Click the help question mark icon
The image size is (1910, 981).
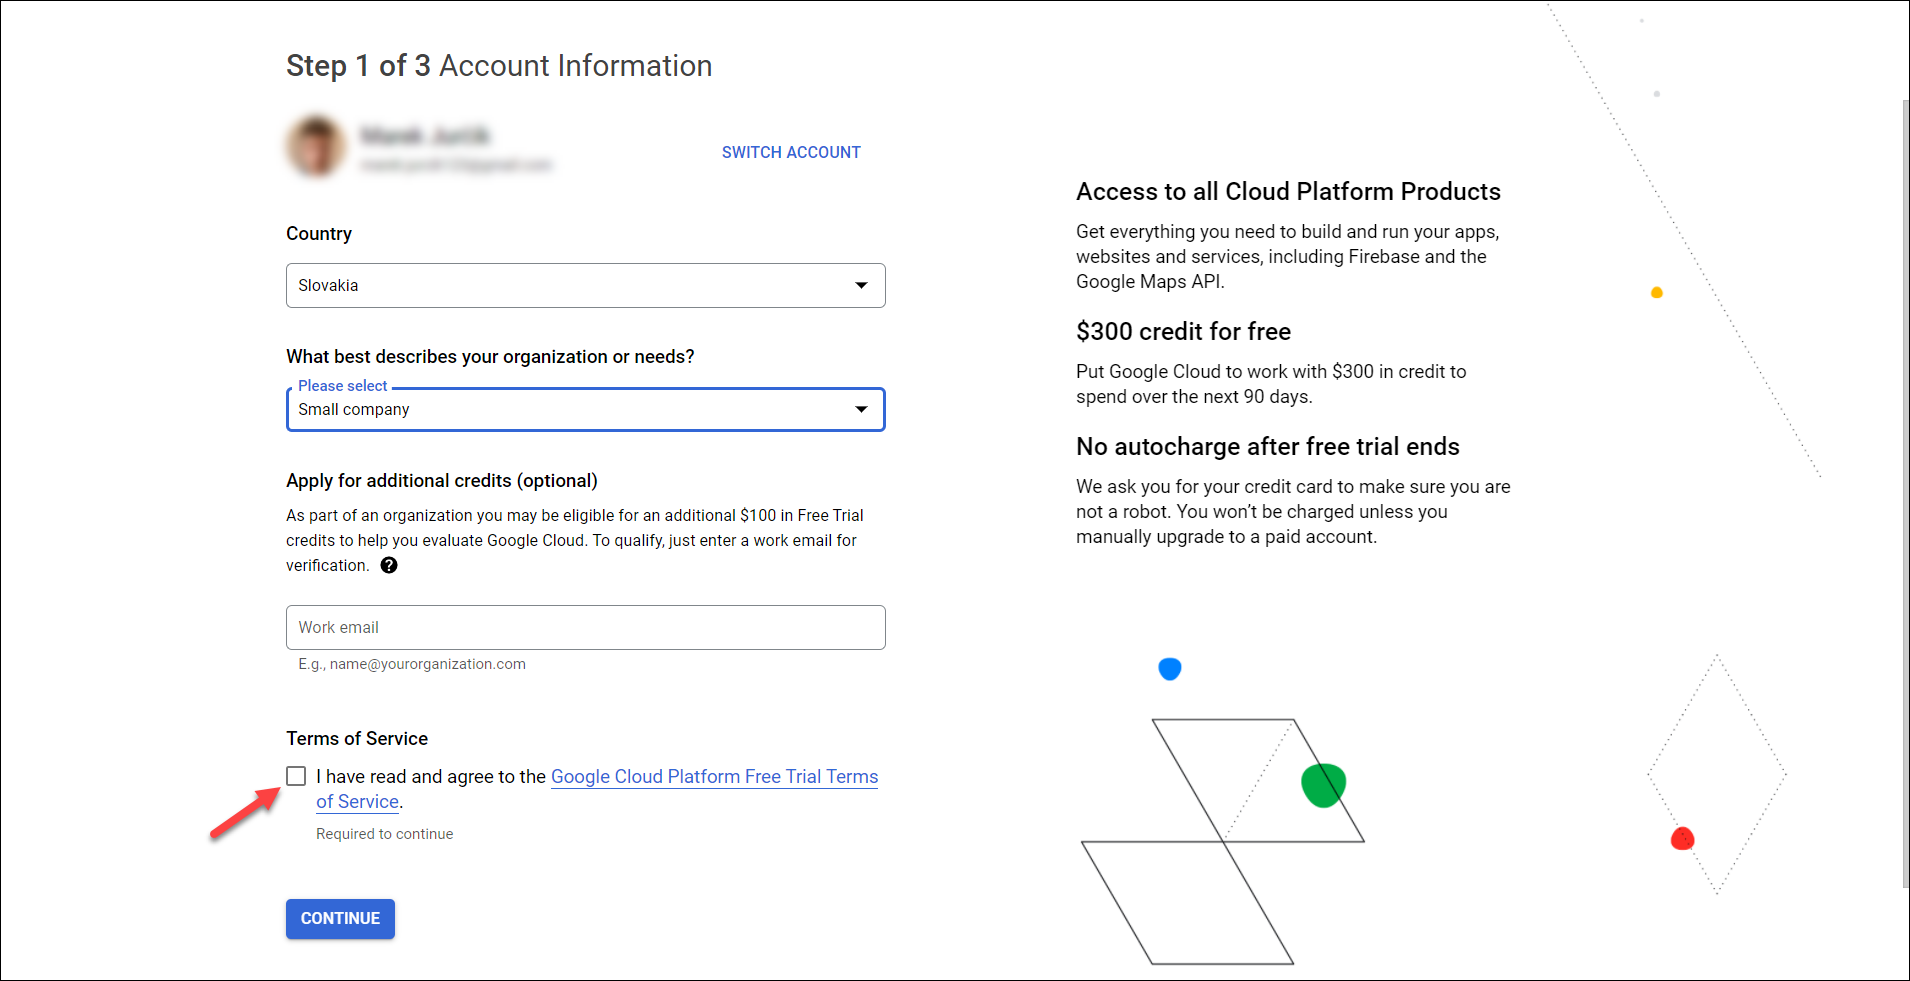pos(389,565)
